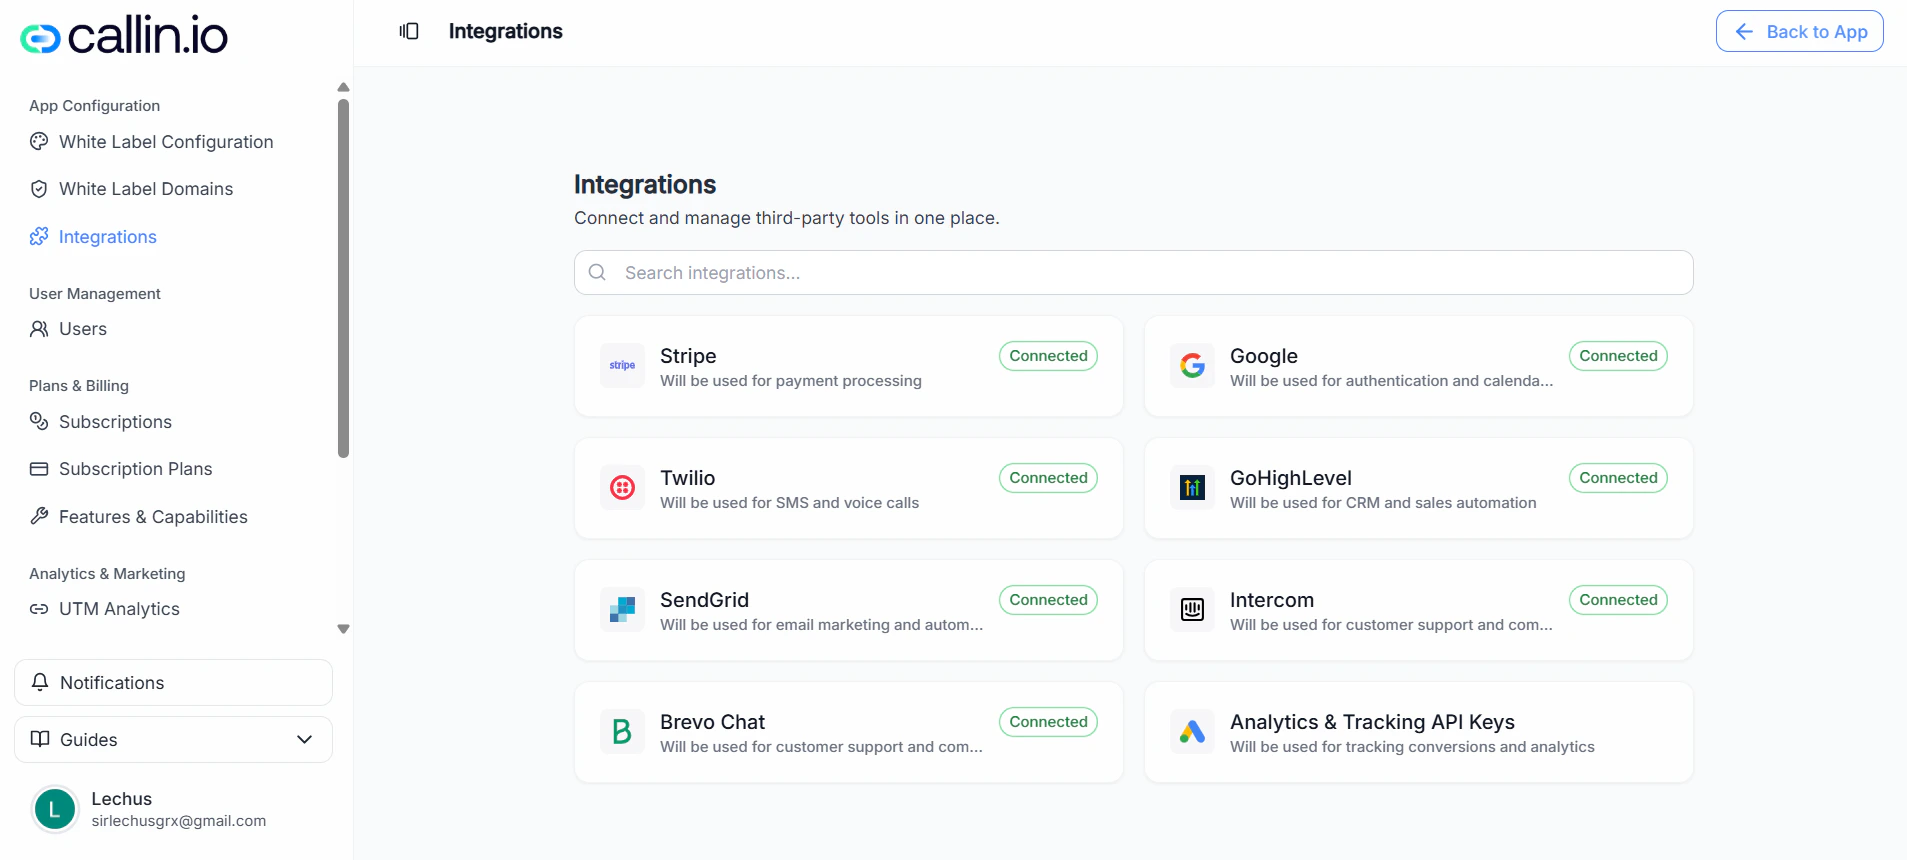Click the Google Connected badge
Screen dimensions: 1907x860
click(x=1618, y=356)
